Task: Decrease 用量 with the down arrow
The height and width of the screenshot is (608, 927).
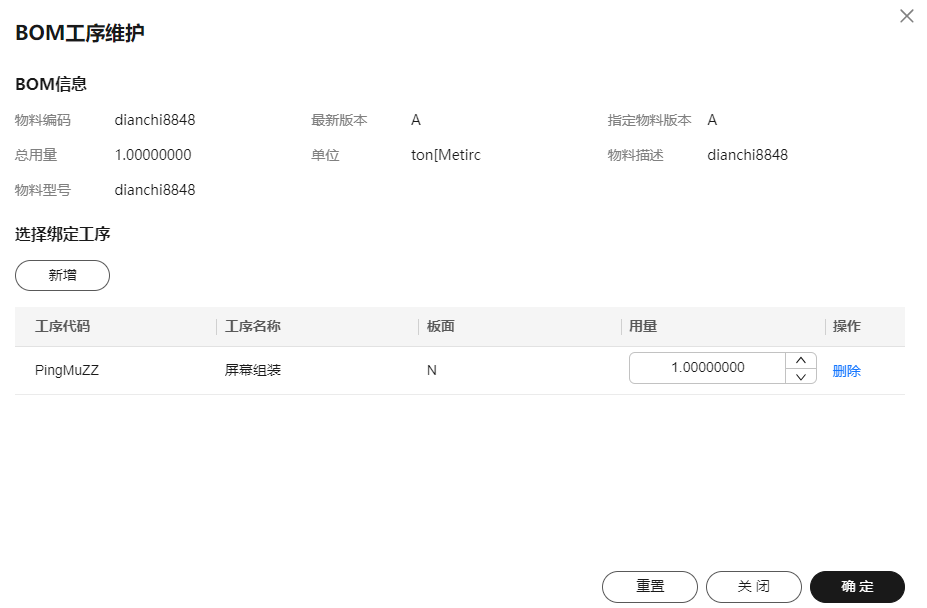Action: (x=801, y=376)
